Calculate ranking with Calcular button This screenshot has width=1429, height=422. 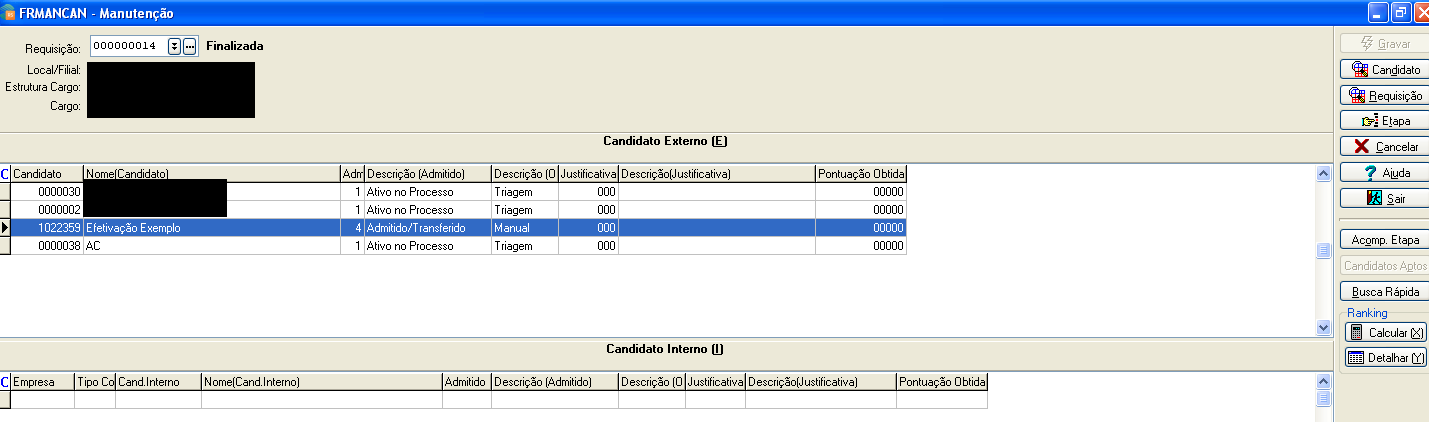coord(1385,333)
